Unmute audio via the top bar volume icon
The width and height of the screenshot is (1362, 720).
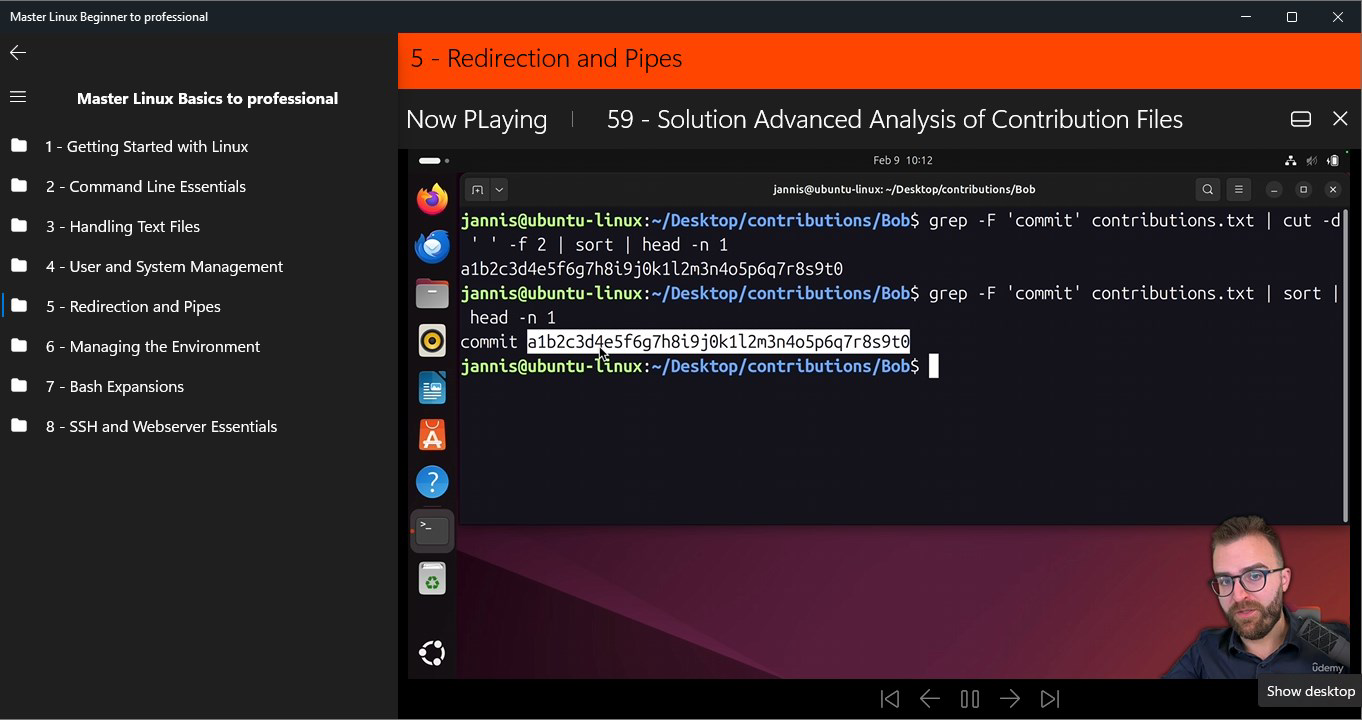pyautogui.click(x=1312, y=160)
